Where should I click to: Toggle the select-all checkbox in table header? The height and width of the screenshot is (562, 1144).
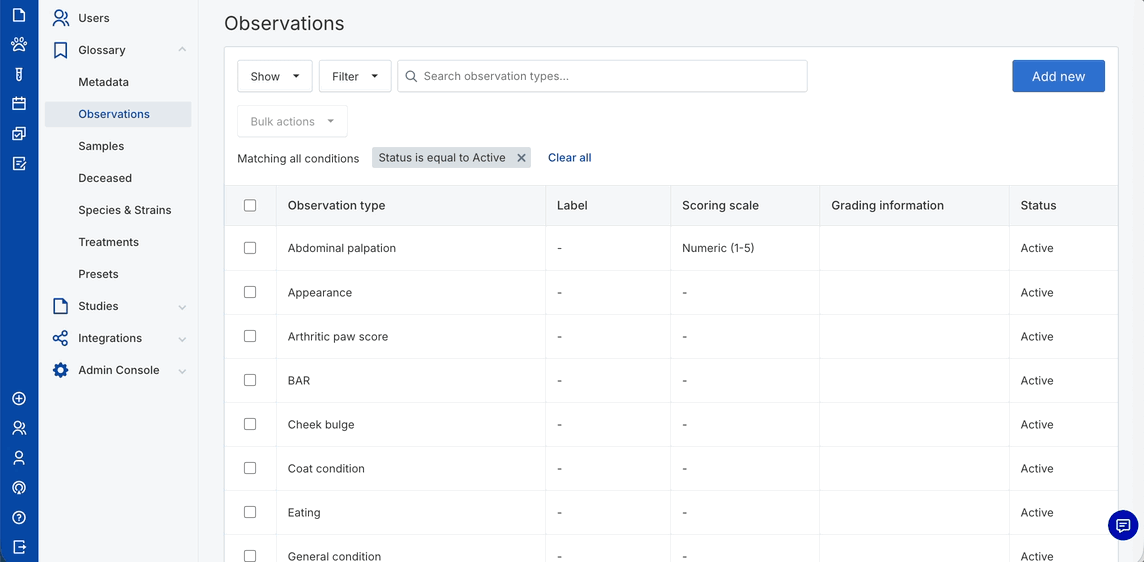(x=250, y=205)
